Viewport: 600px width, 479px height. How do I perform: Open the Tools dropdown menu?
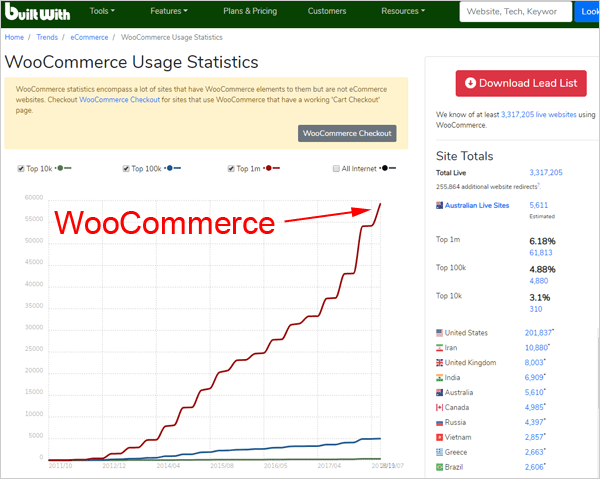click(102, 11)
